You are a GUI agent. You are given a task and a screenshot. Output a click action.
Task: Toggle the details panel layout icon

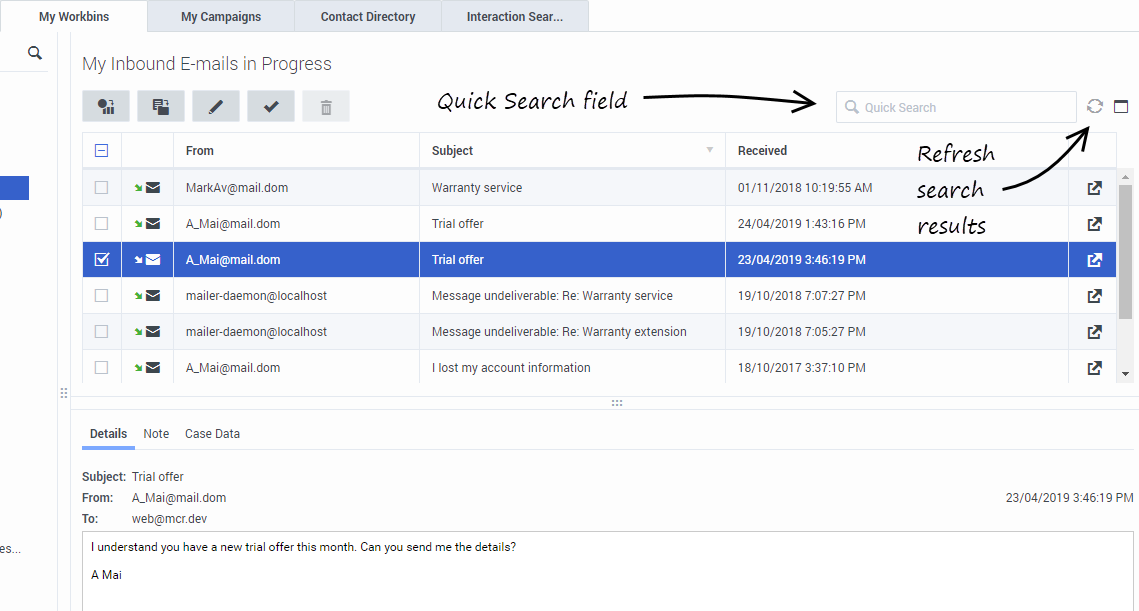click(1121, 107)
